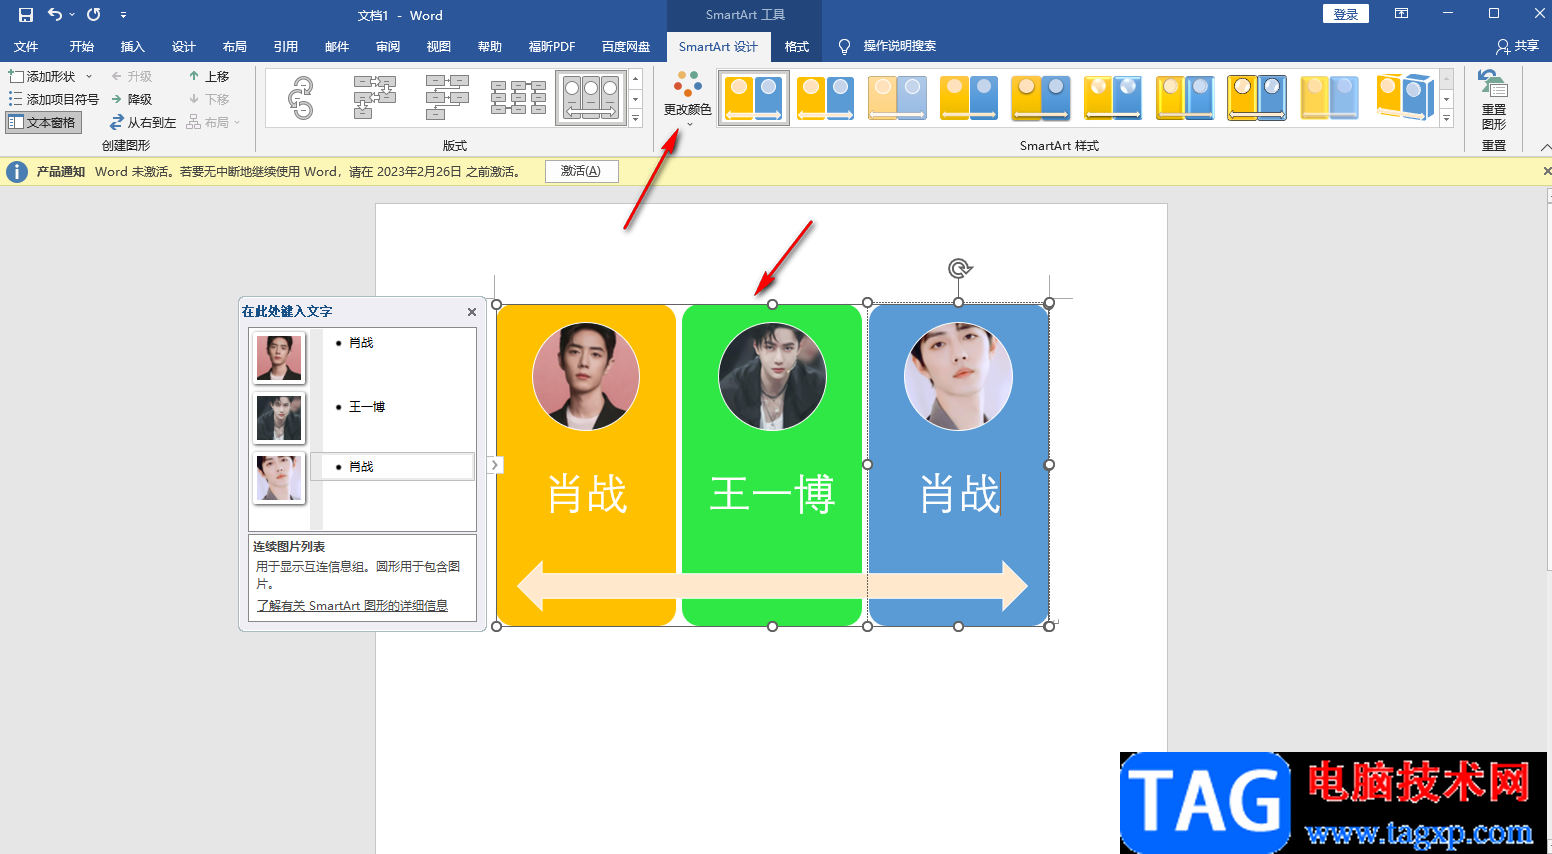This screenshot has width=1552, height=854.
Task: Click the double-headed arrow in the SmartArt
Action: coord(772,586)
